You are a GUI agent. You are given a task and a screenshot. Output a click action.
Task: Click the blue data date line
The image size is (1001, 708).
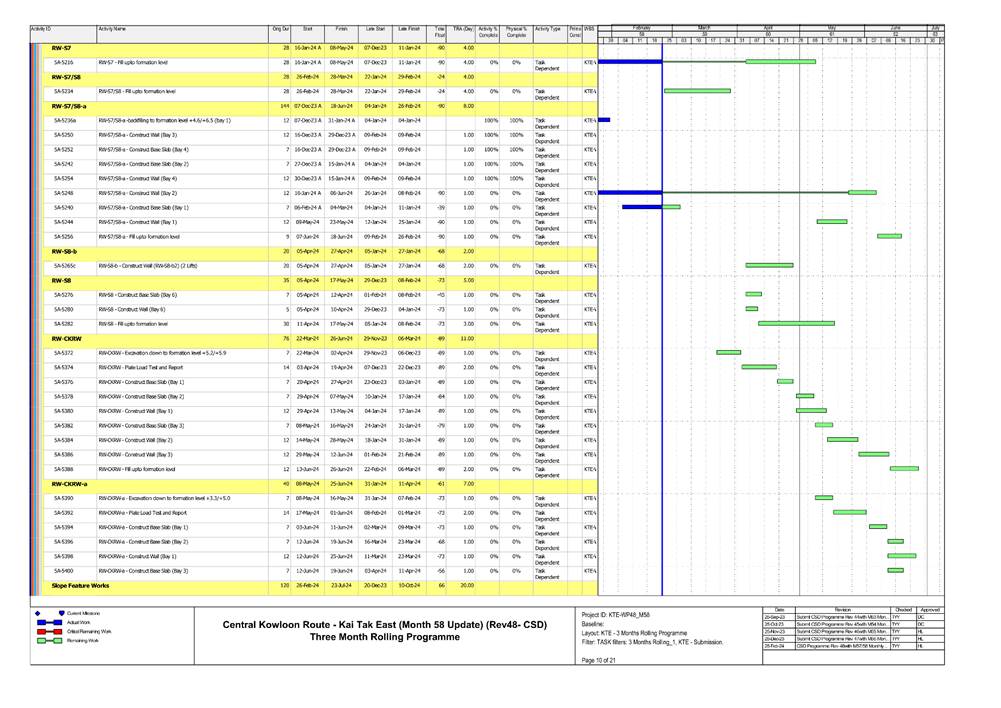[662, 300]
